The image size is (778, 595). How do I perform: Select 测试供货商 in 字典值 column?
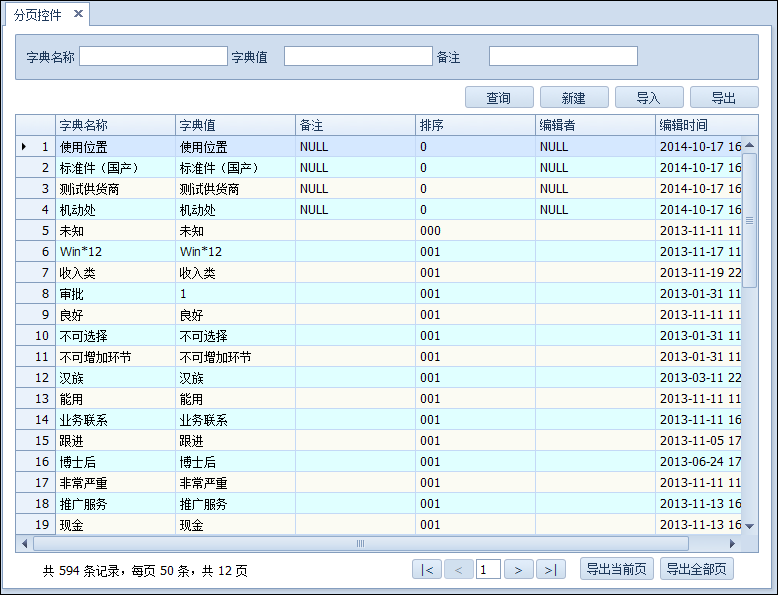click(x=235, y=189)
